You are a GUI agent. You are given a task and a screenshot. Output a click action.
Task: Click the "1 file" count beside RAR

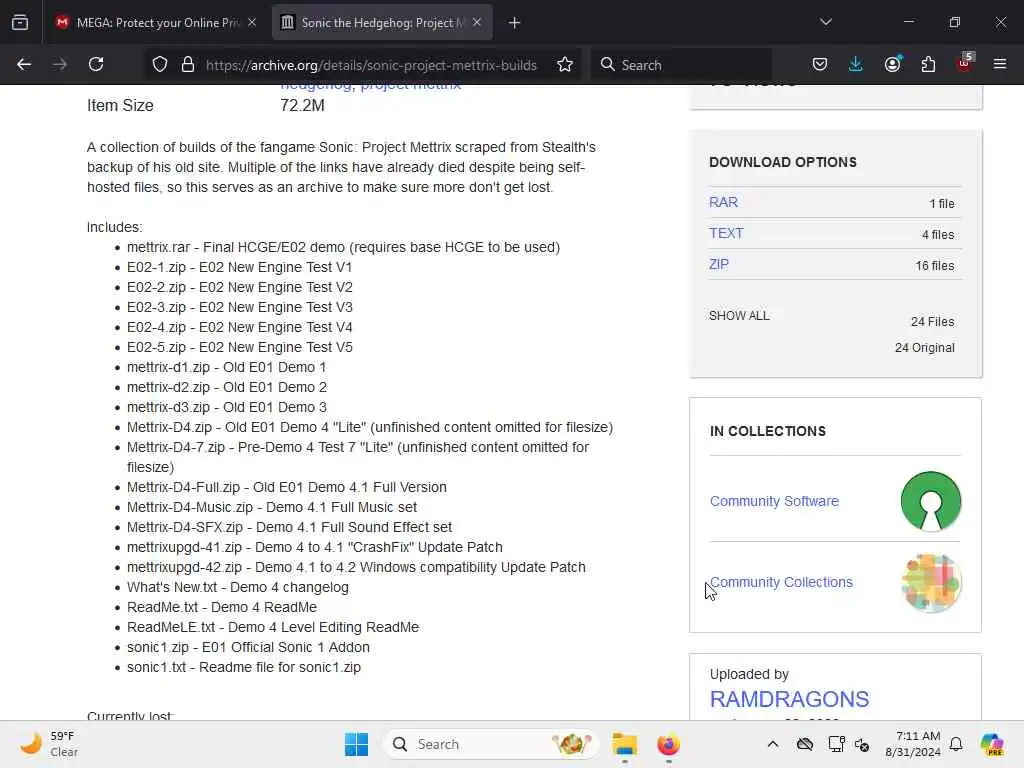coord(942,204)
